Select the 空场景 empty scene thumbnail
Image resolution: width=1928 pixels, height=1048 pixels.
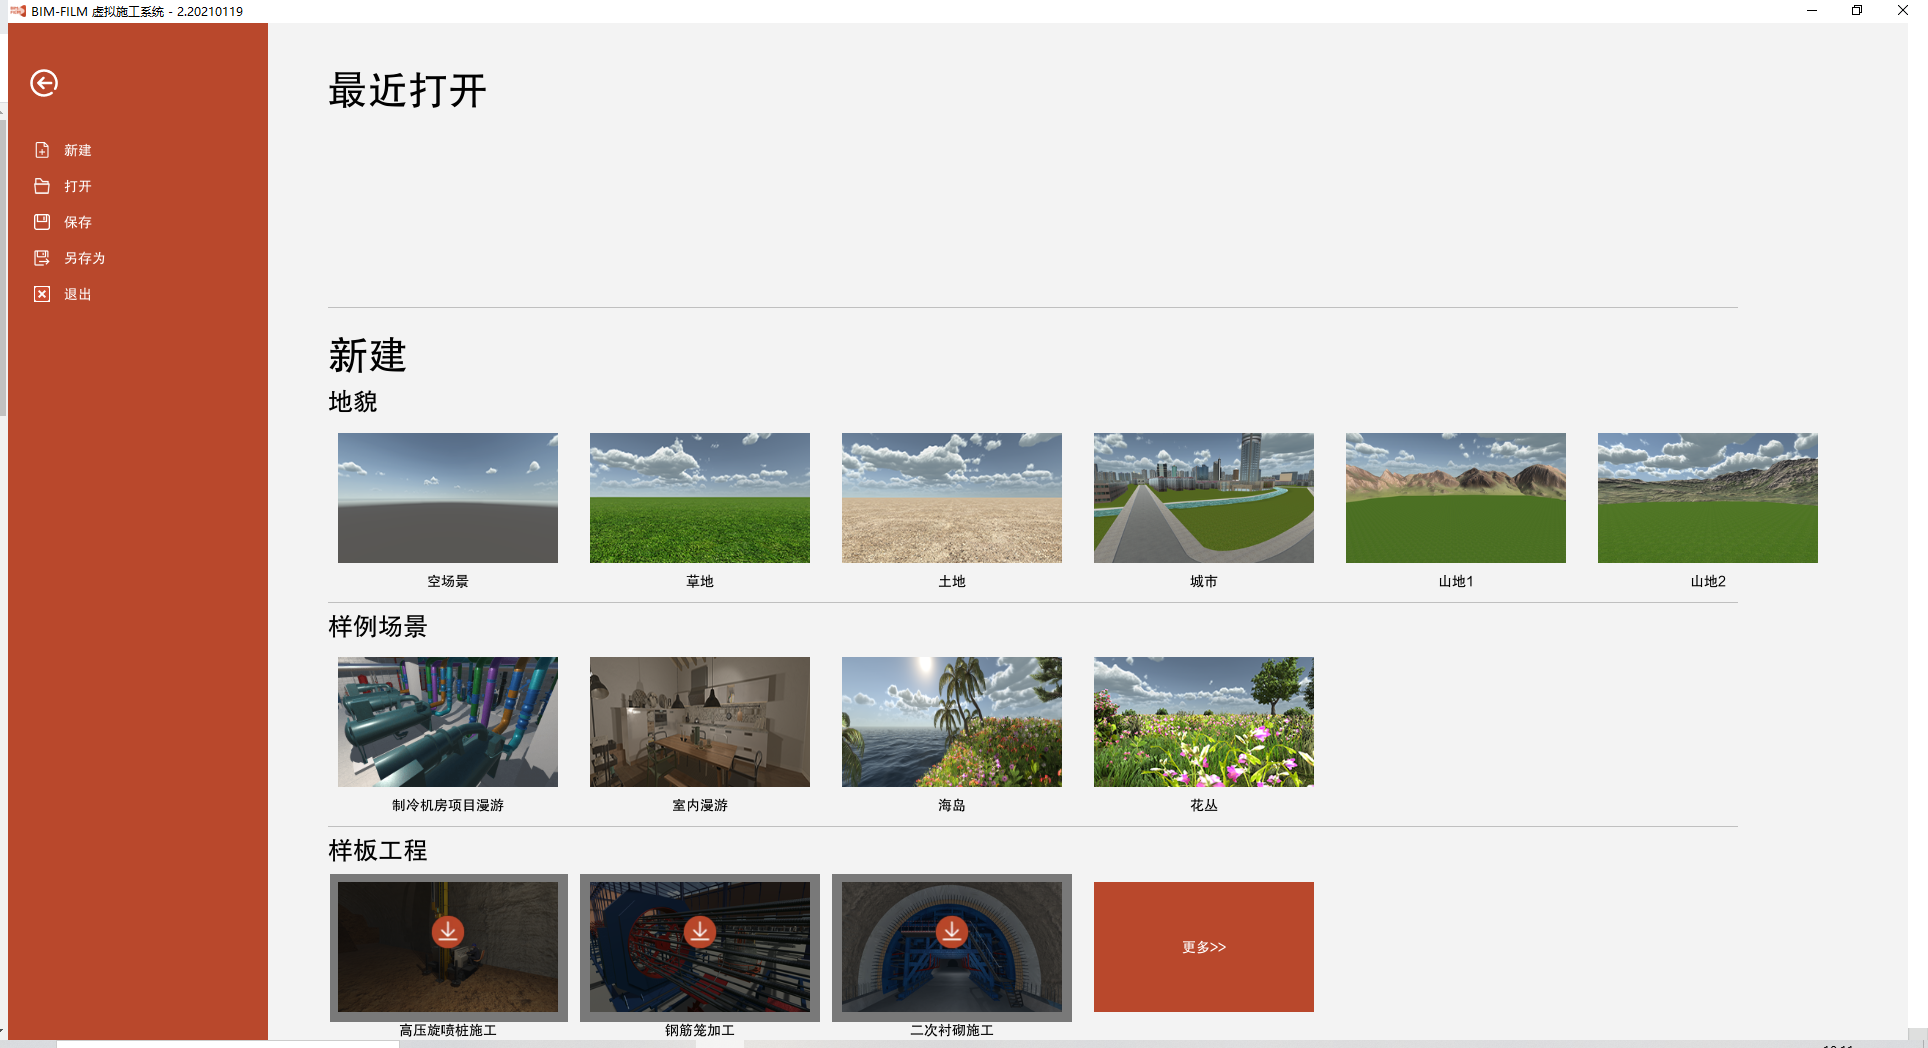click(448, 498)
